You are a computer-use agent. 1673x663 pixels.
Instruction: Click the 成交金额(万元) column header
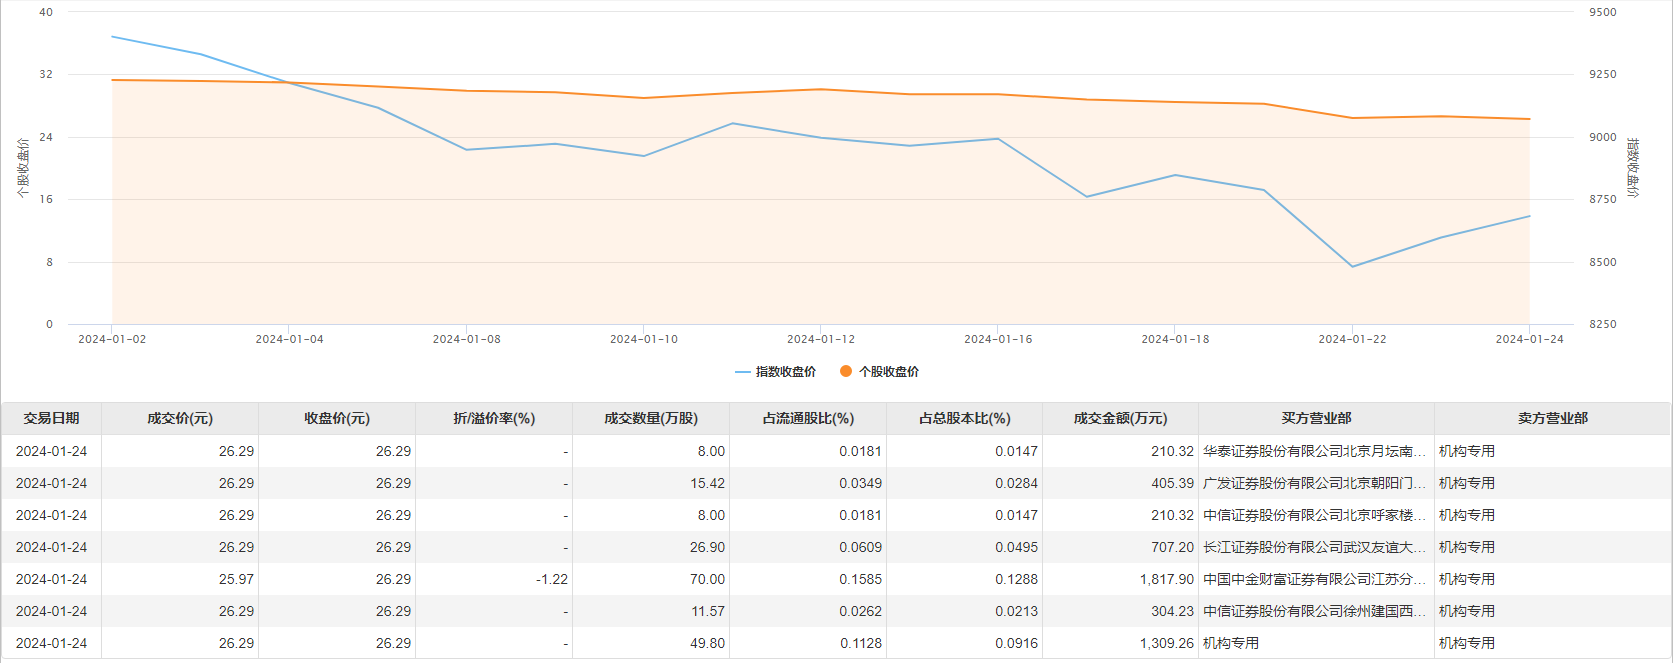tap(1120, 418)
